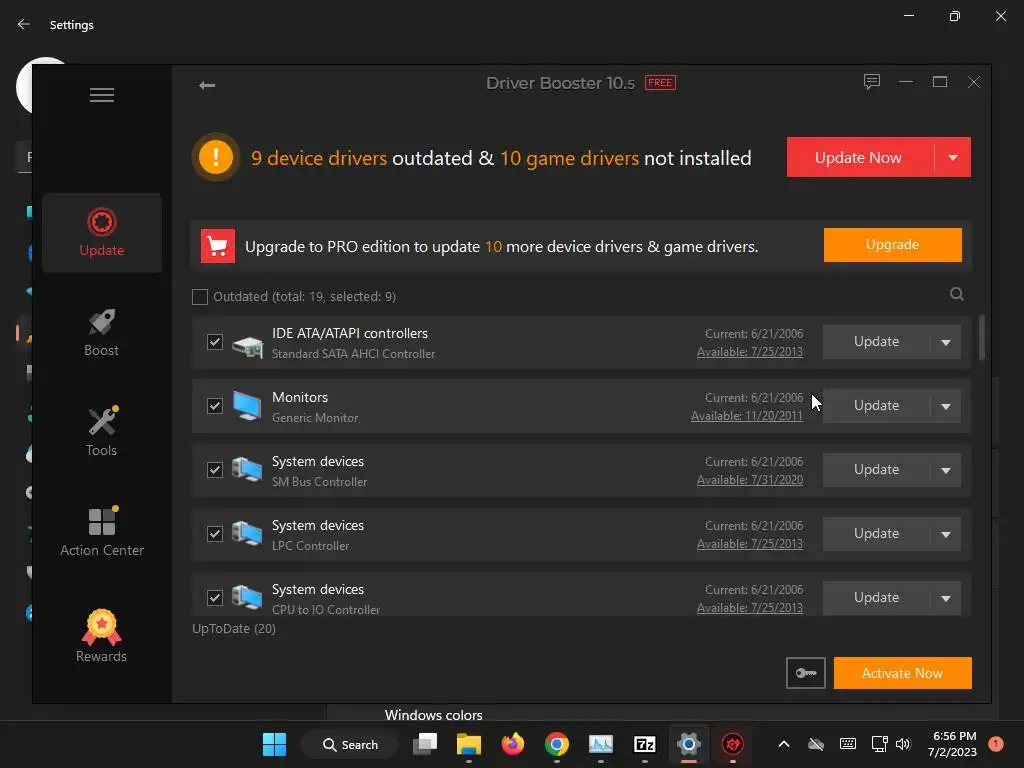This screenshot has height=768, width=1024.
Task: Open the hamburger menu in Driver Booster
Action: [x=102, y=95]
